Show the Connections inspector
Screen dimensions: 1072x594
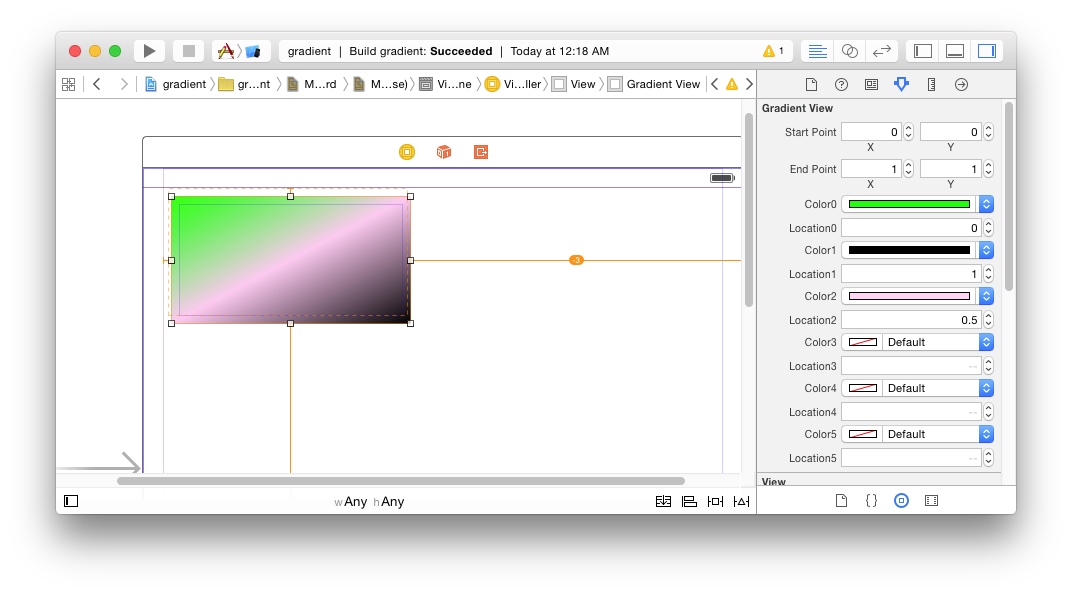click(961, 84)
